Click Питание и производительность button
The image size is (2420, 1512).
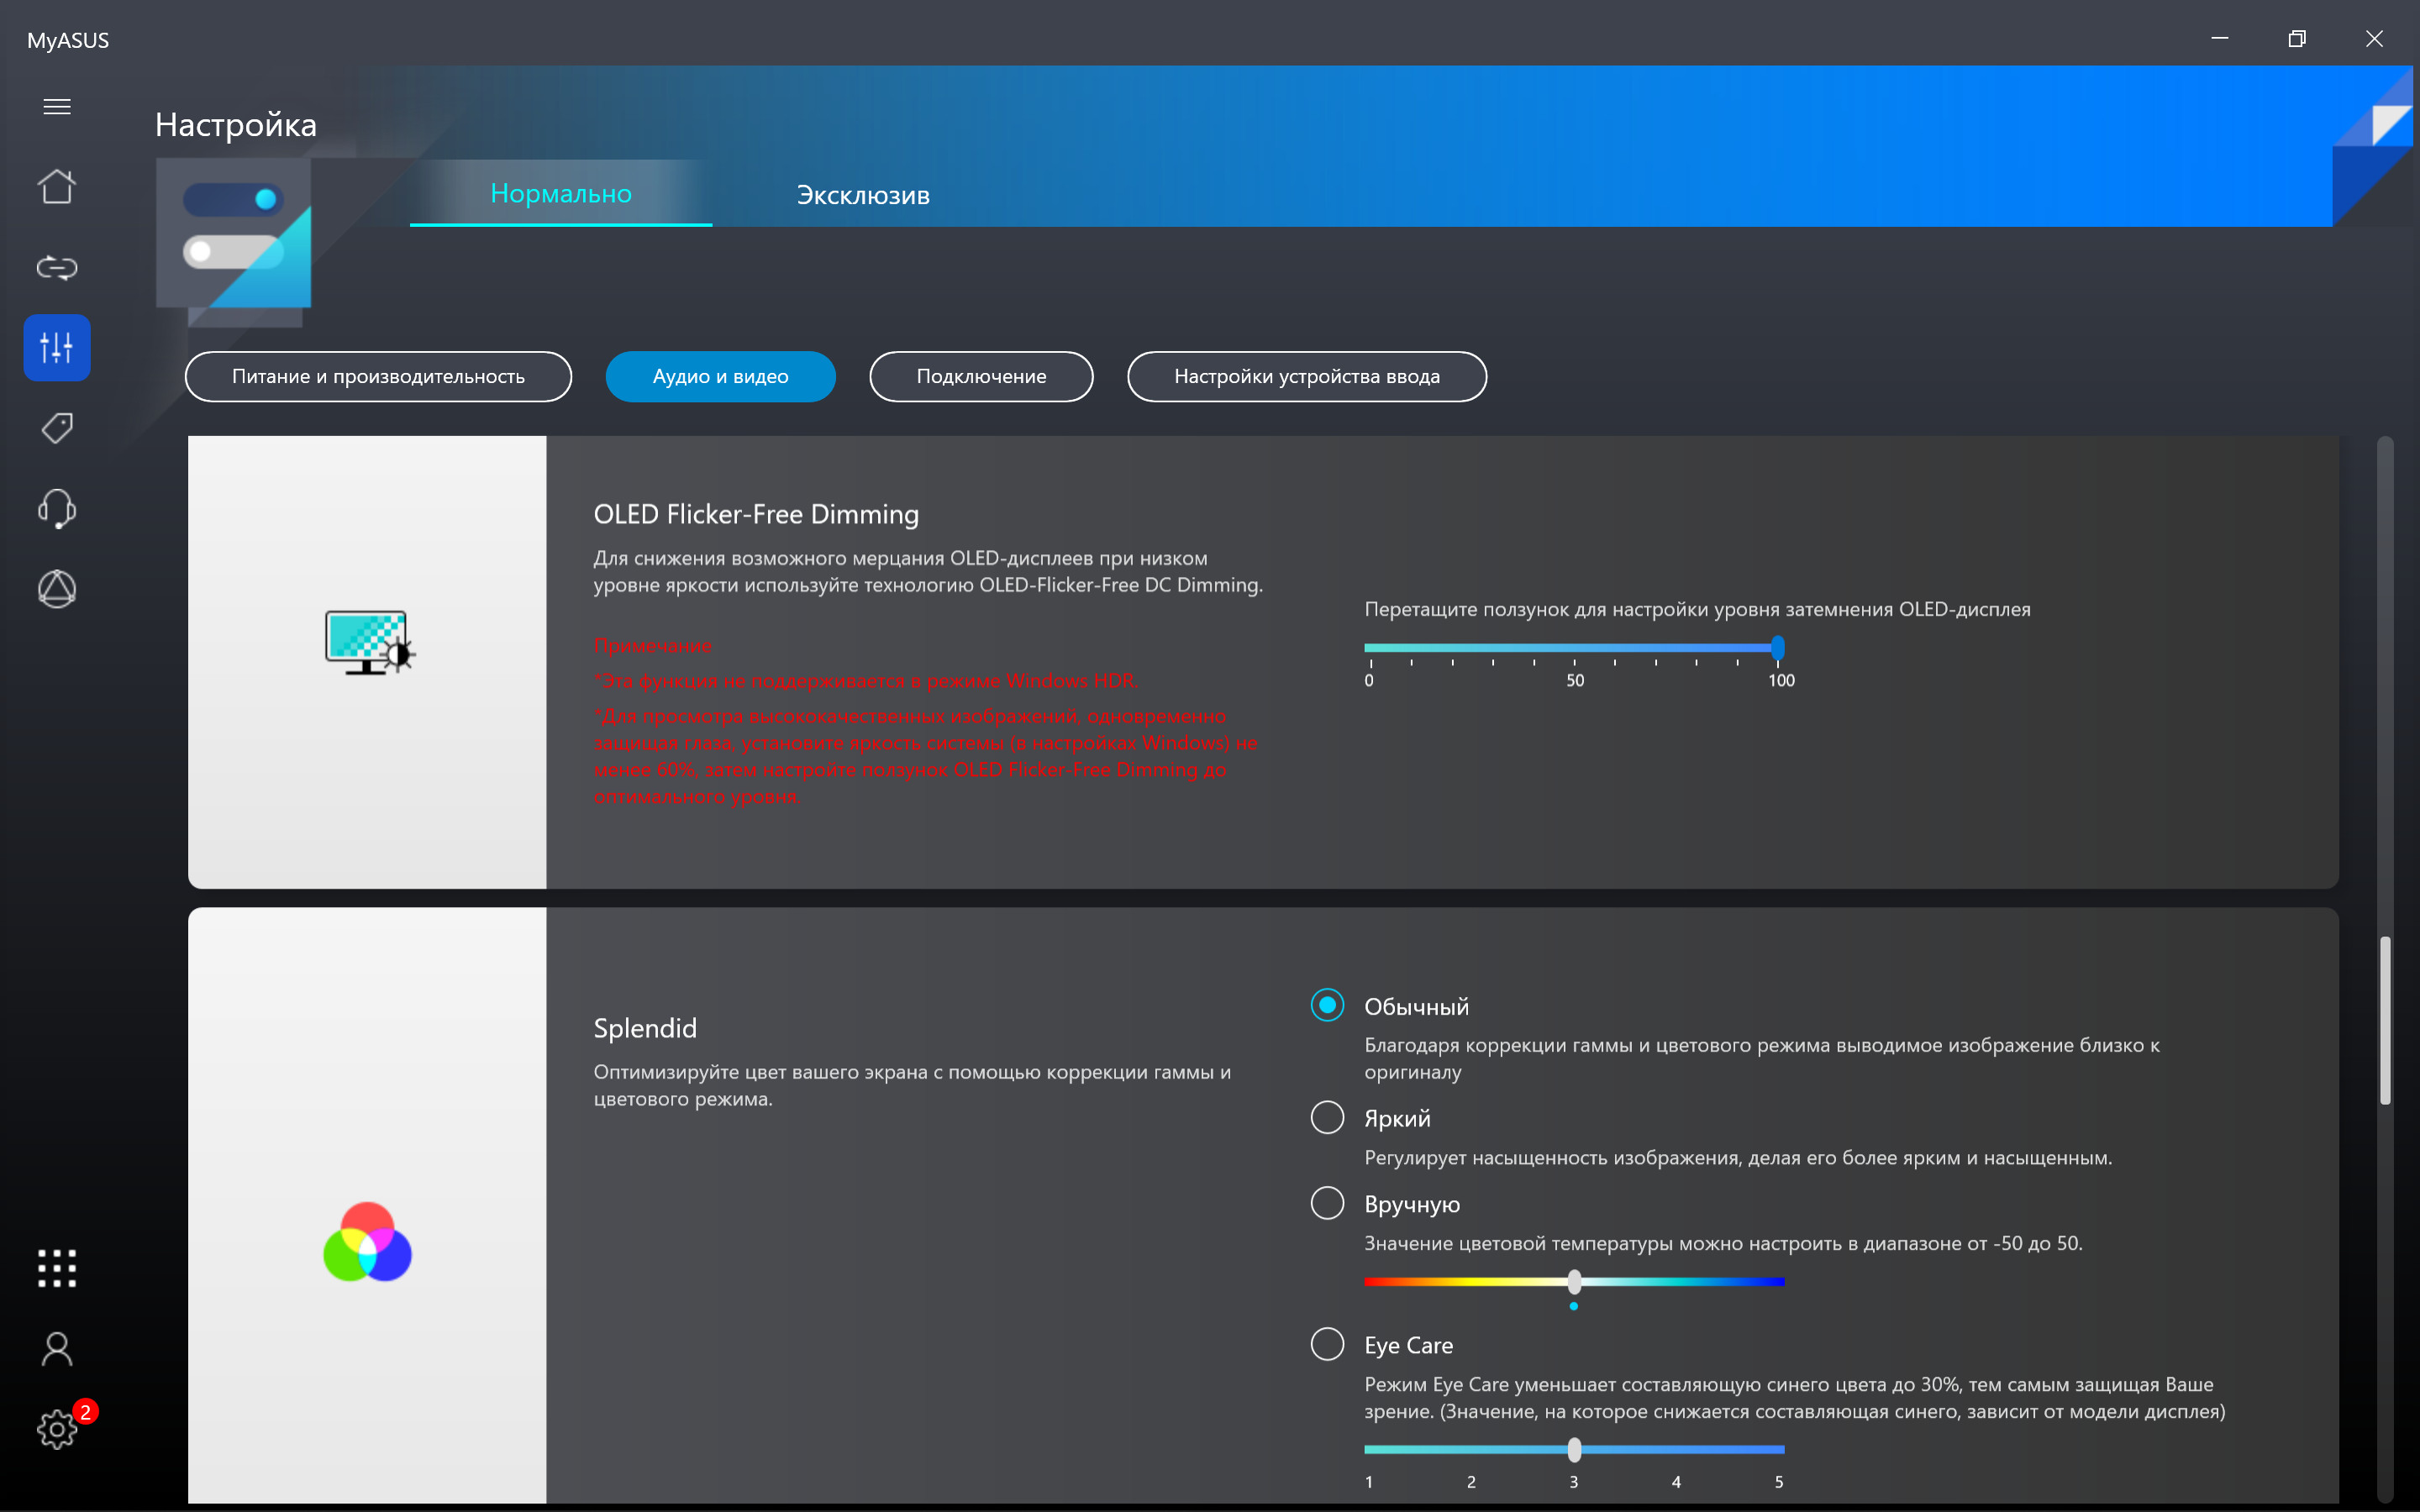[378, 375]
